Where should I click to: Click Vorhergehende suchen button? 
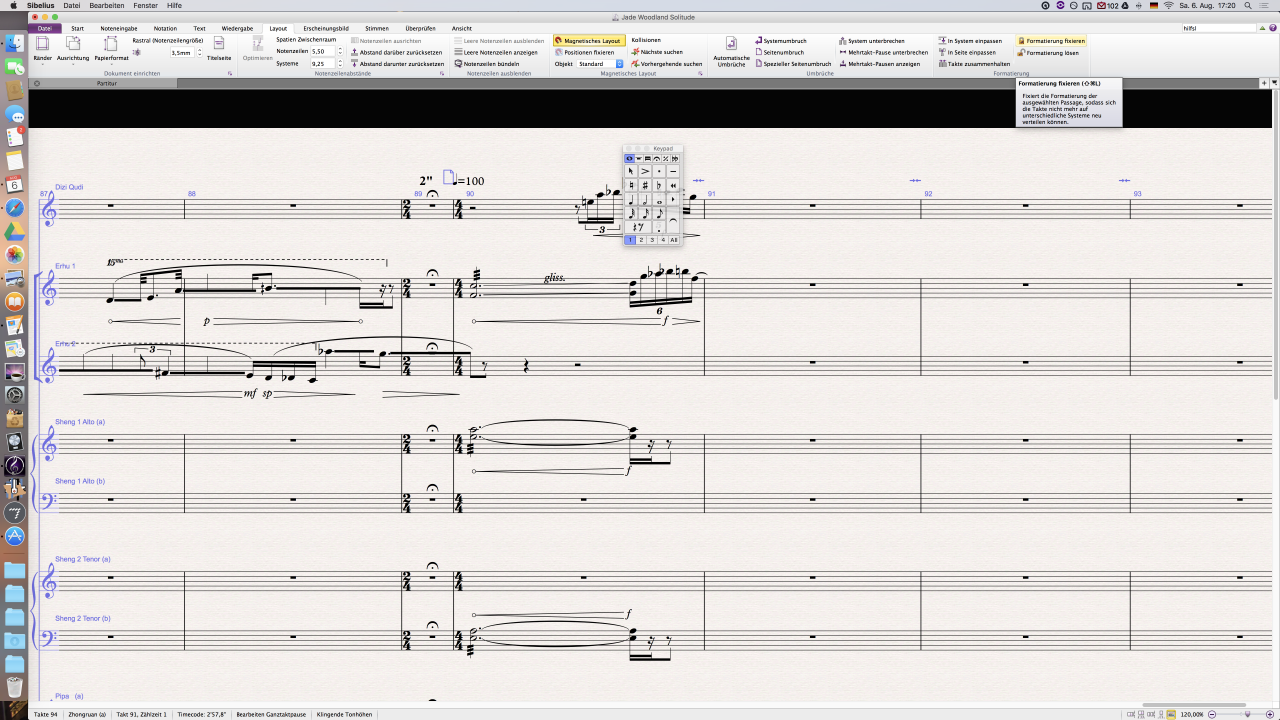[x=667, y=63]
